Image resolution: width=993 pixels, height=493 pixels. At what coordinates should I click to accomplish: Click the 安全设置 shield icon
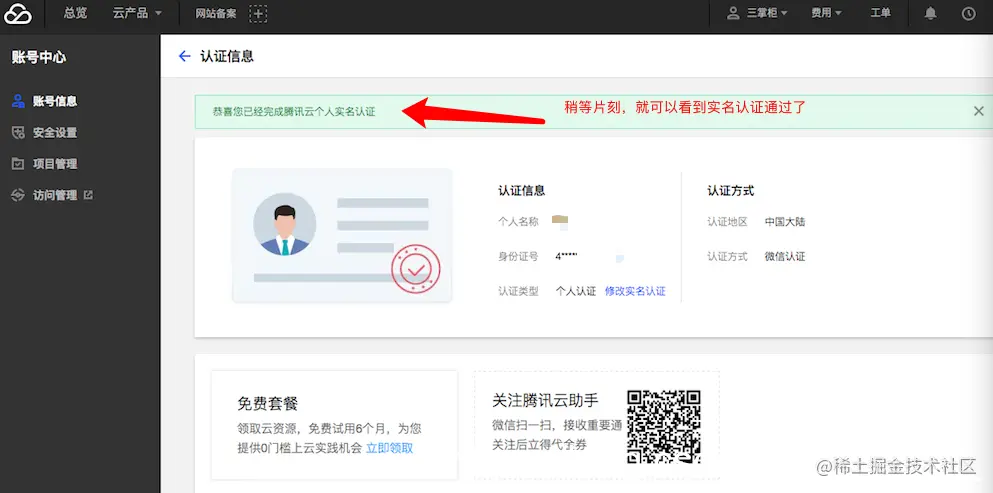[x=18, y=132]
